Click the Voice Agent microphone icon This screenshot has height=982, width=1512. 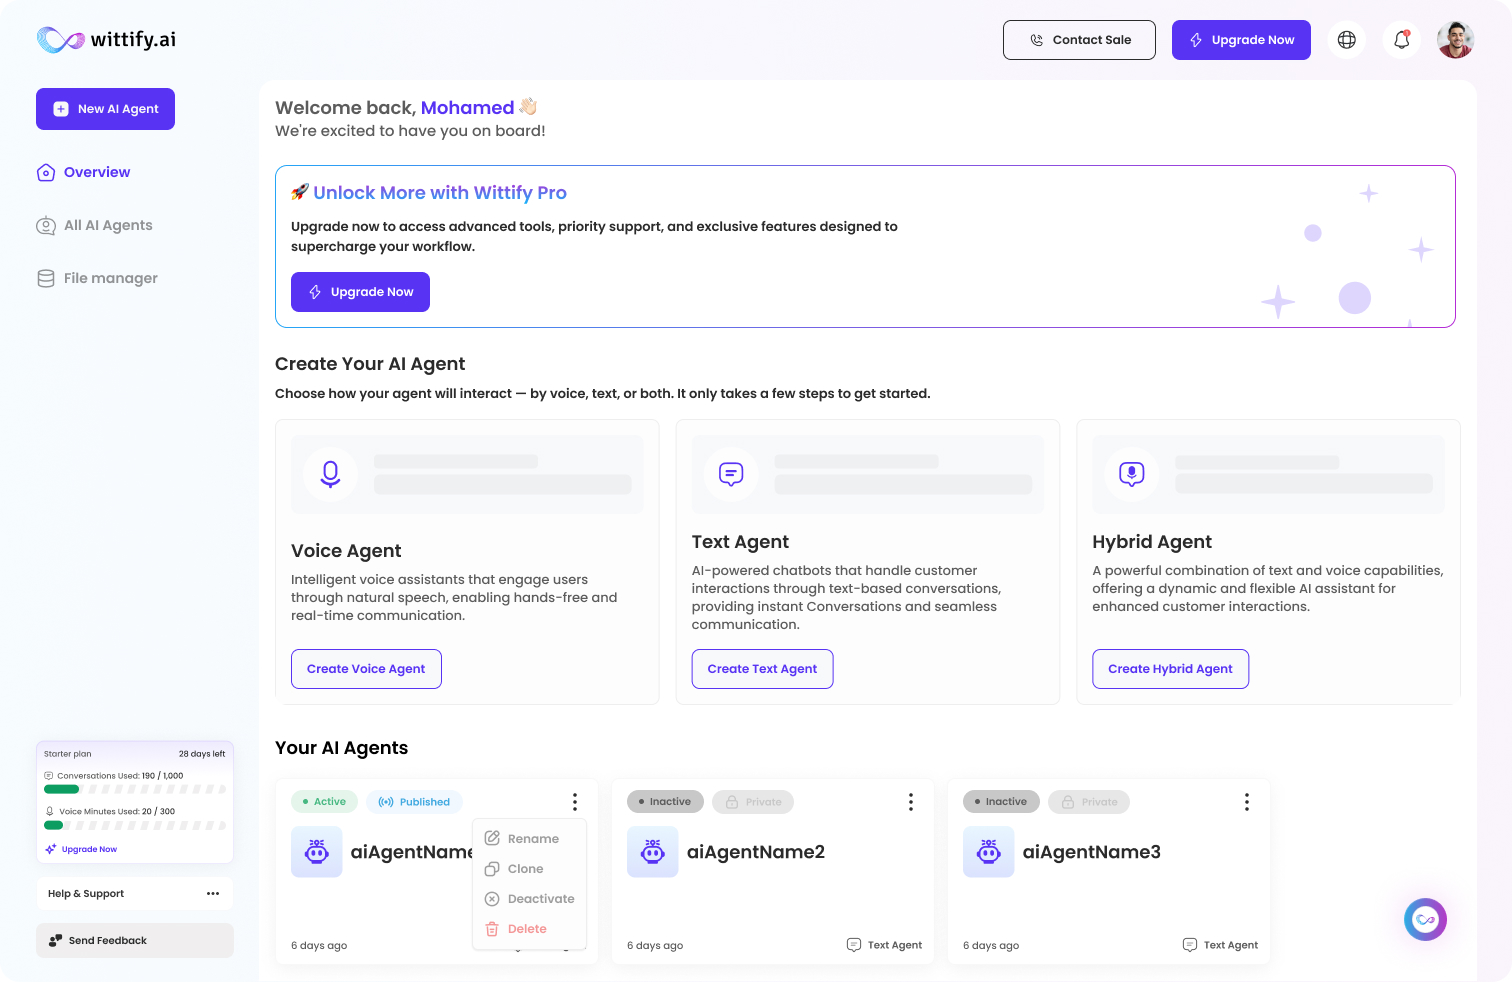331,473
